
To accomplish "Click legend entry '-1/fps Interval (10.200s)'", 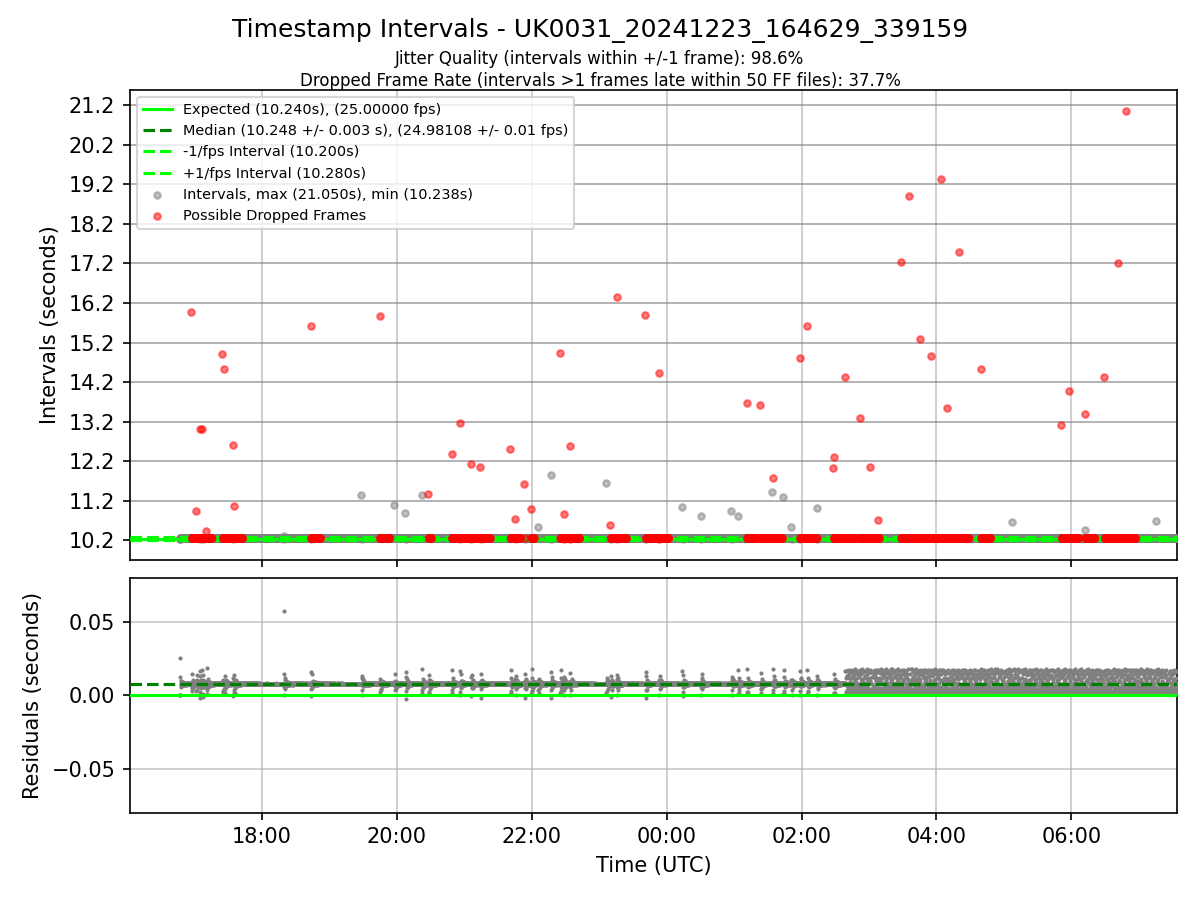I will tap(271, 151).
